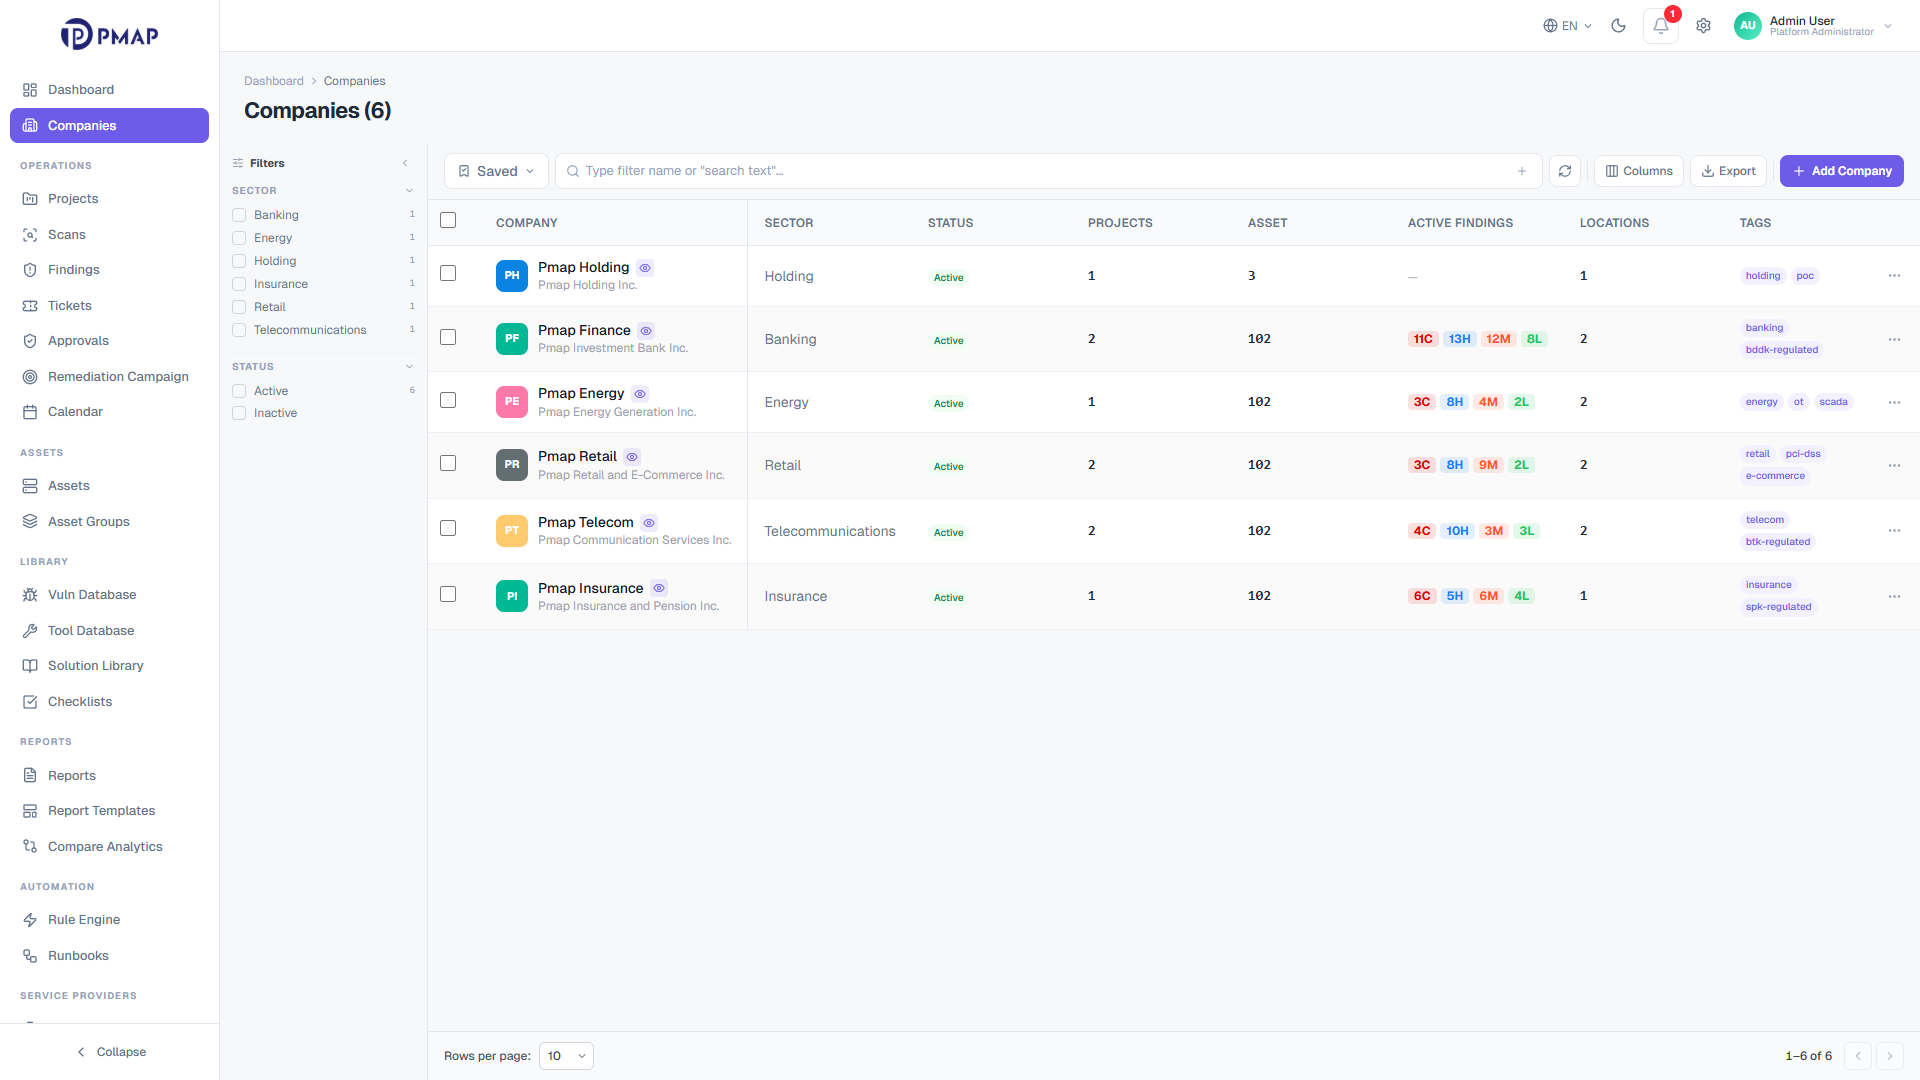The width and height of the screenshot is (1920, 1080).
Task: Click the eye icon next to Pmap Holding
Action: (645, 268)
